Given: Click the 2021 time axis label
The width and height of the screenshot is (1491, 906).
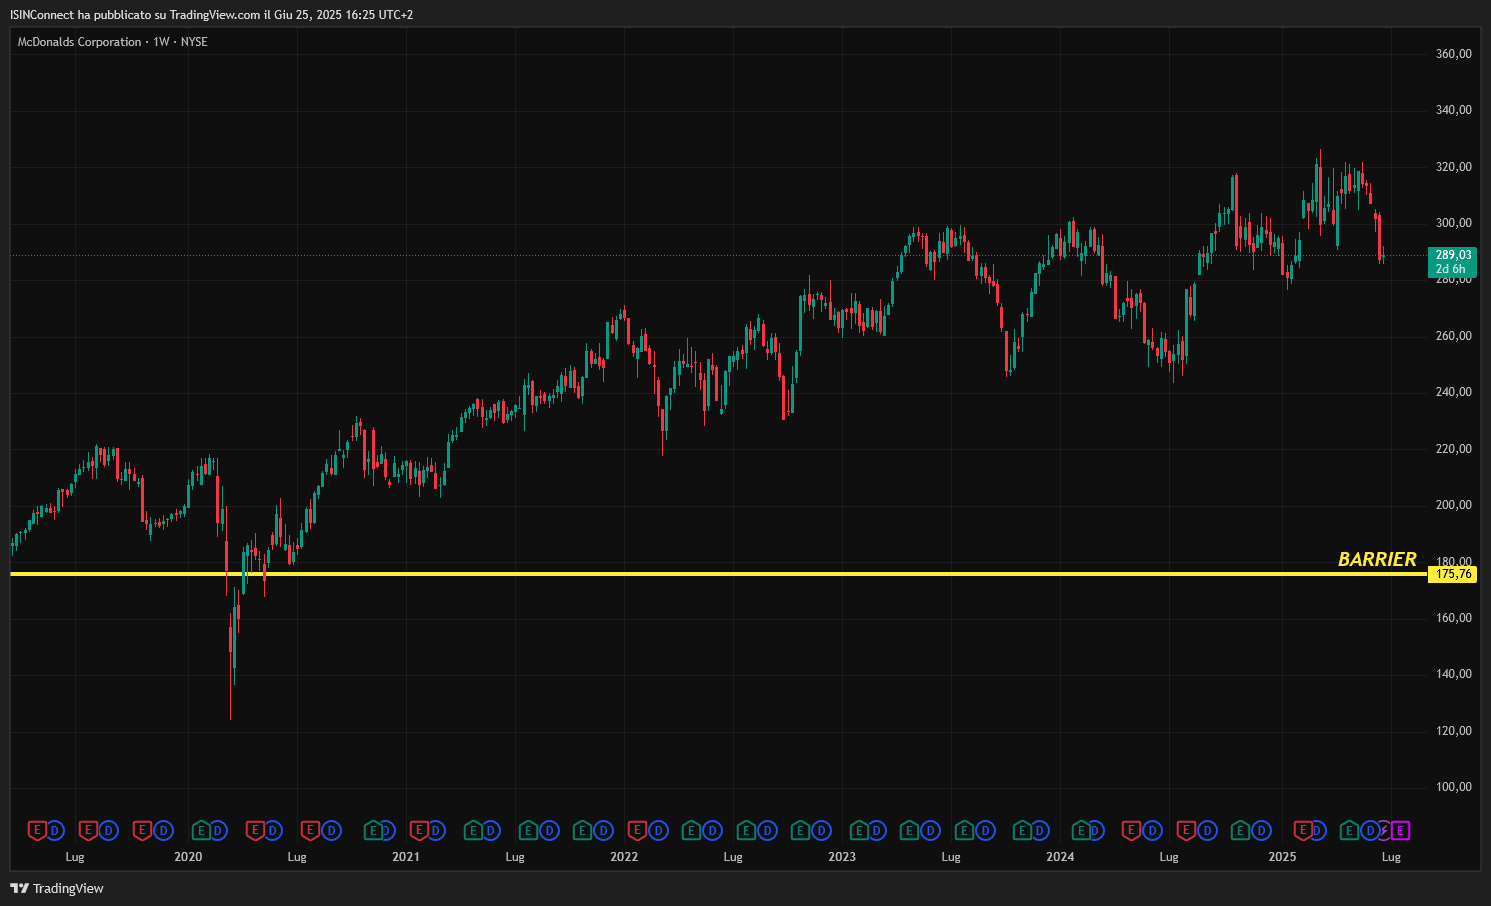Looking at the screenshot, I should 406,857.
